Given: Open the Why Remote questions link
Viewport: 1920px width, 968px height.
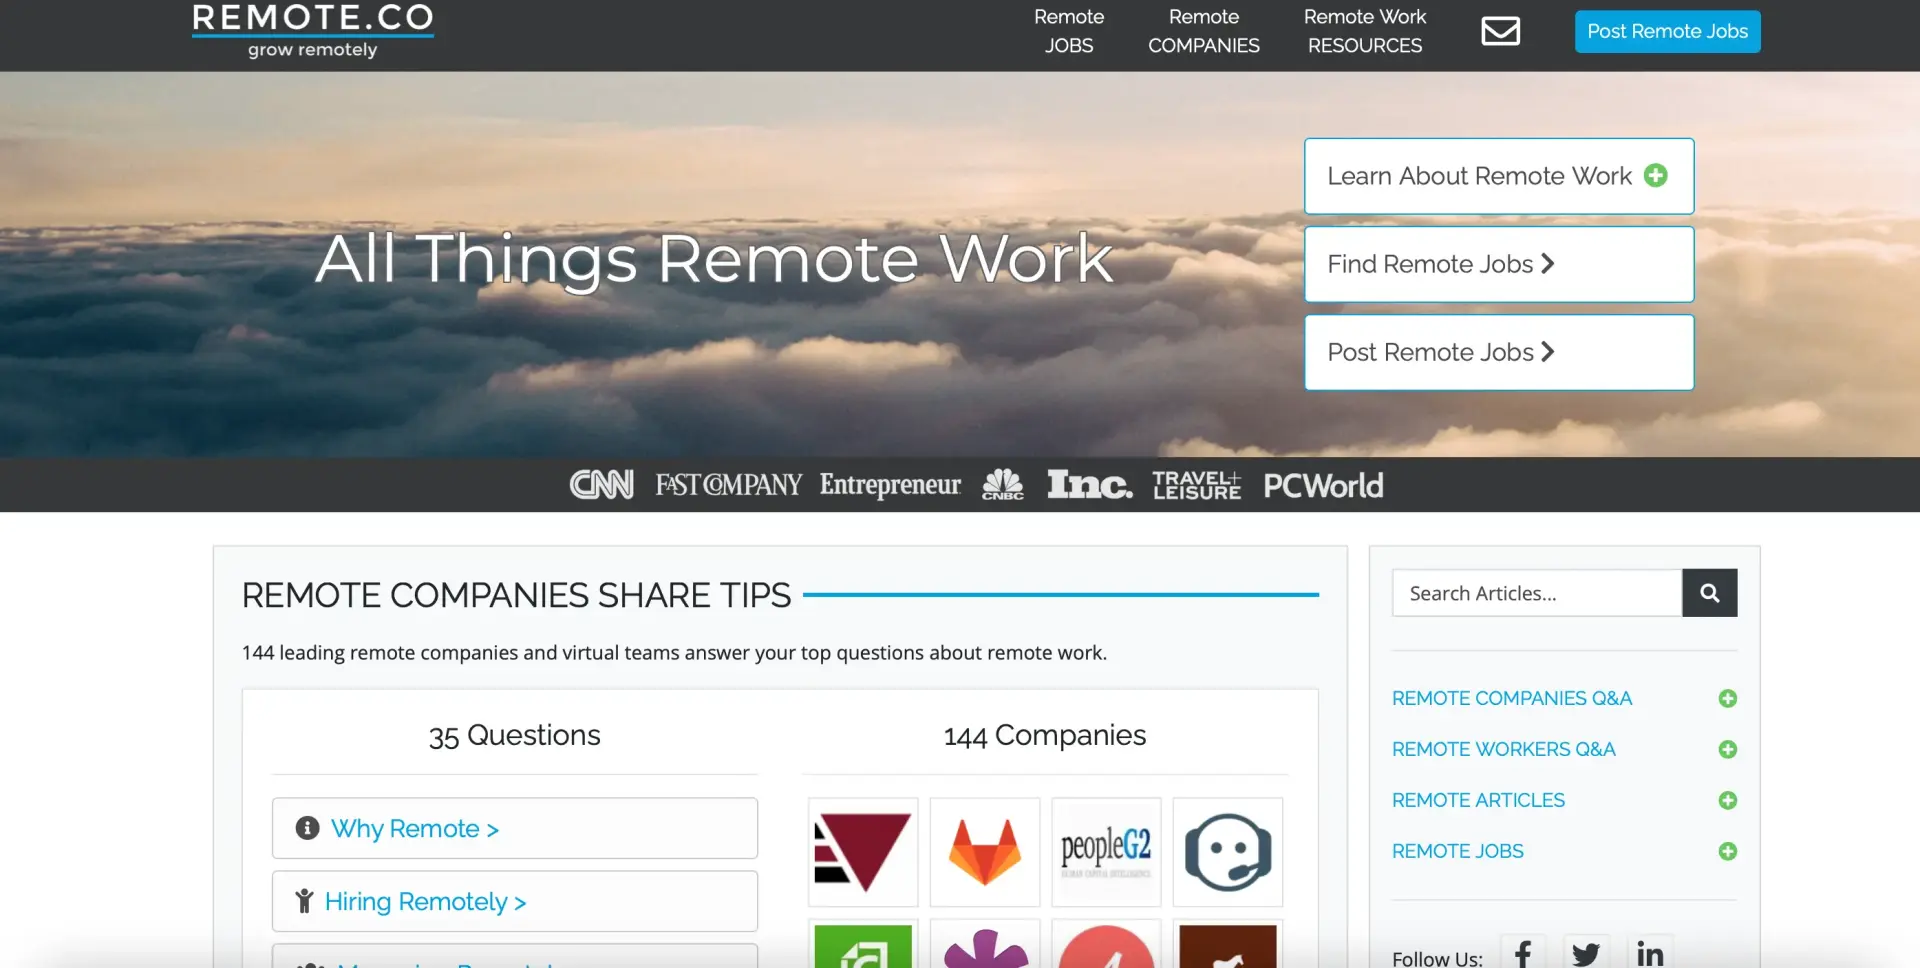Looking at the screenshot, I should click(x=415, y=828).
